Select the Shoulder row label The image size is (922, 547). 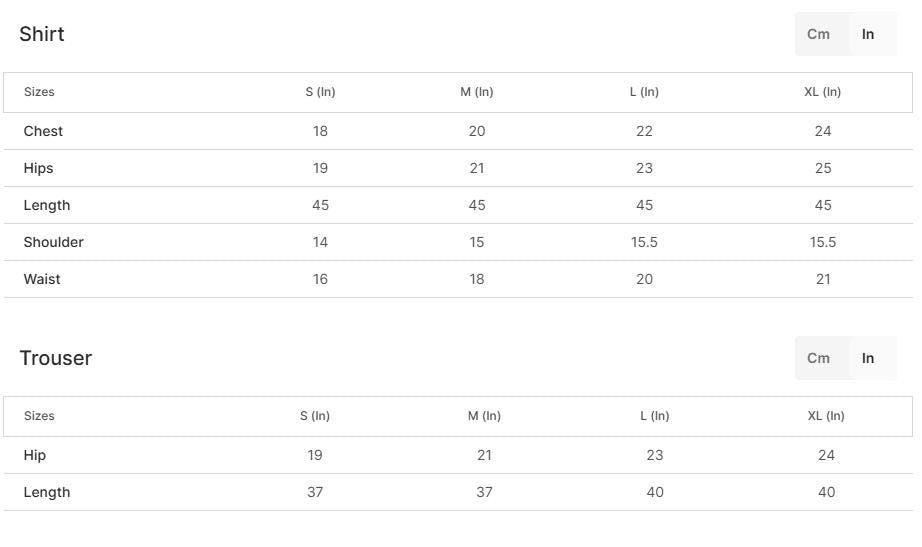click(x=54, y=242)
